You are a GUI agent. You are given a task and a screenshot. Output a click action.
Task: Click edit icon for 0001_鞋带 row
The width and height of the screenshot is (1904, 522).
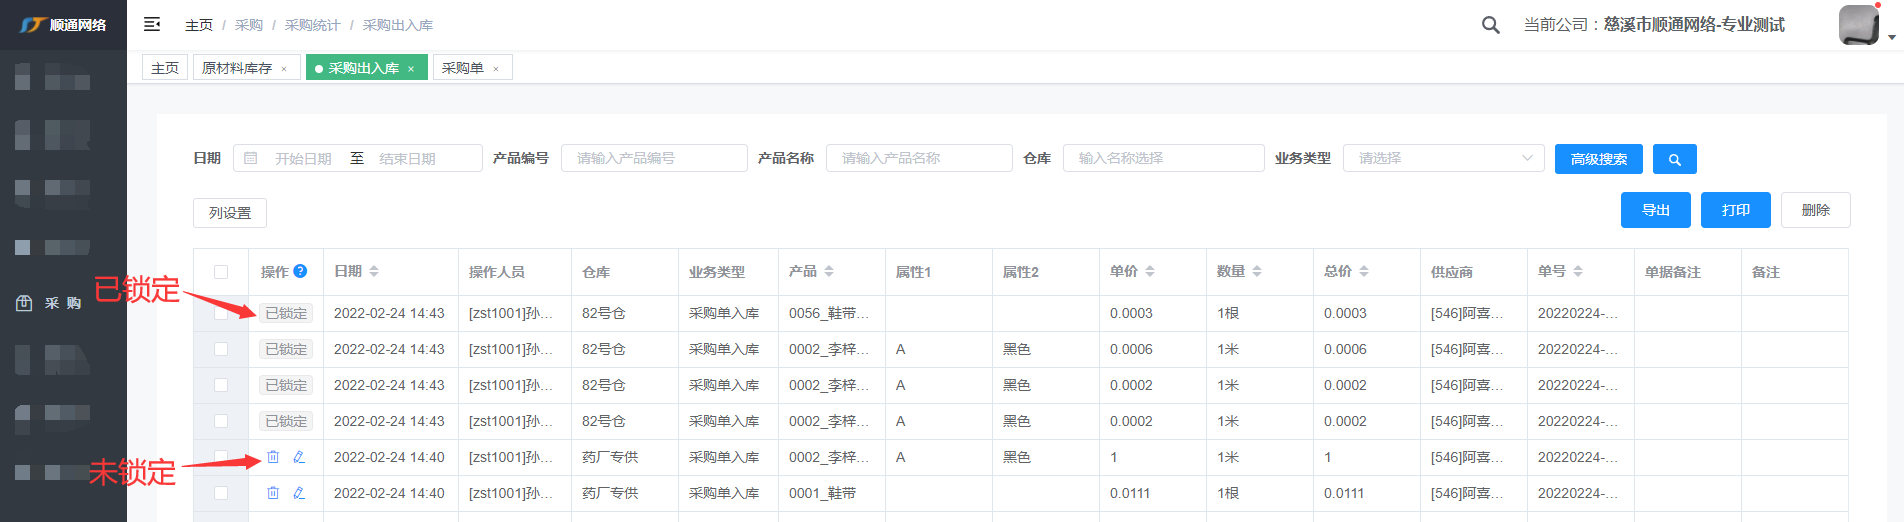click(x=299, y=493)
